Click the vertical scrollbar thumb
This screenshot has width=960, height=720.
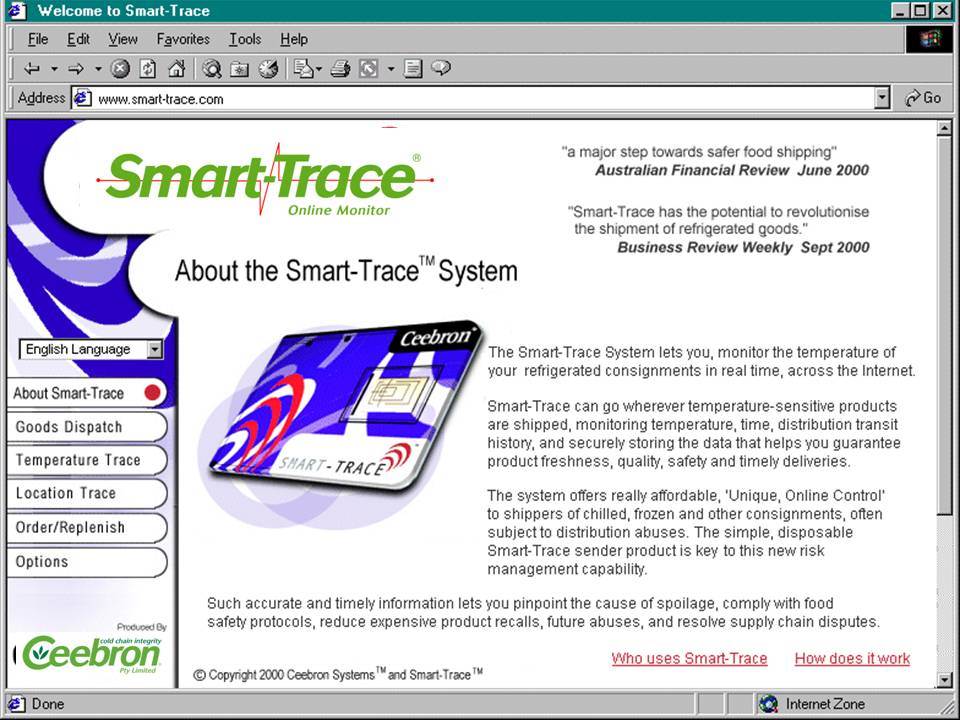click(943, 325)
